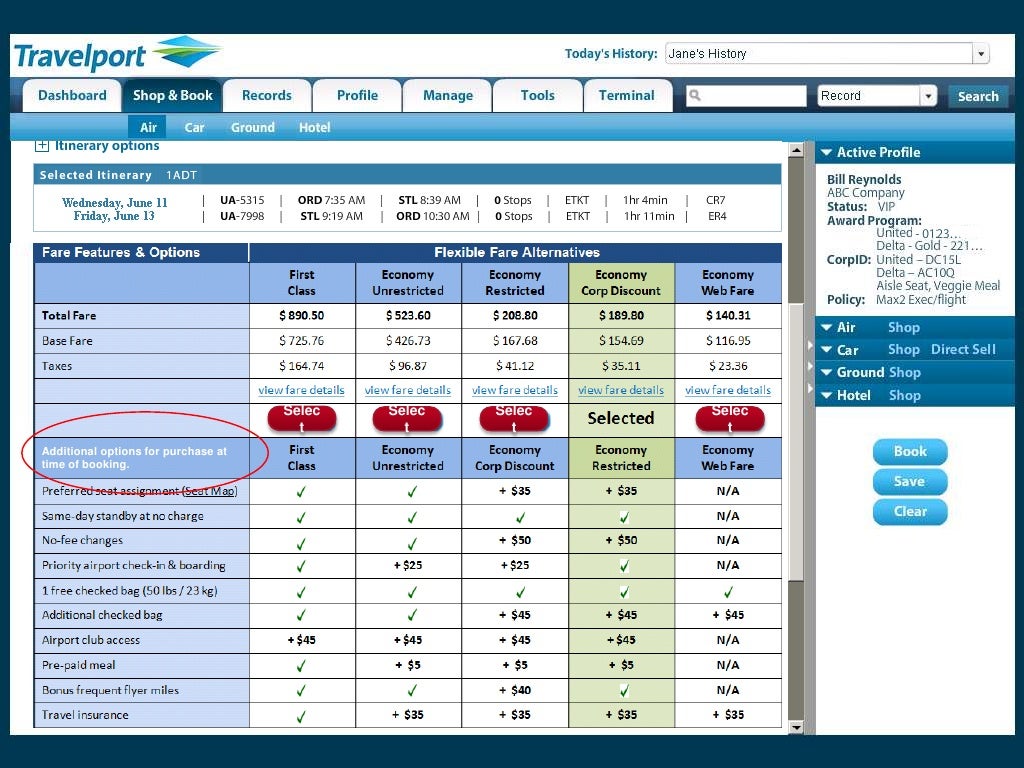
Task: Click 'Friday, June 13' date
Action: pyautogui.click(x=114, y=216)
